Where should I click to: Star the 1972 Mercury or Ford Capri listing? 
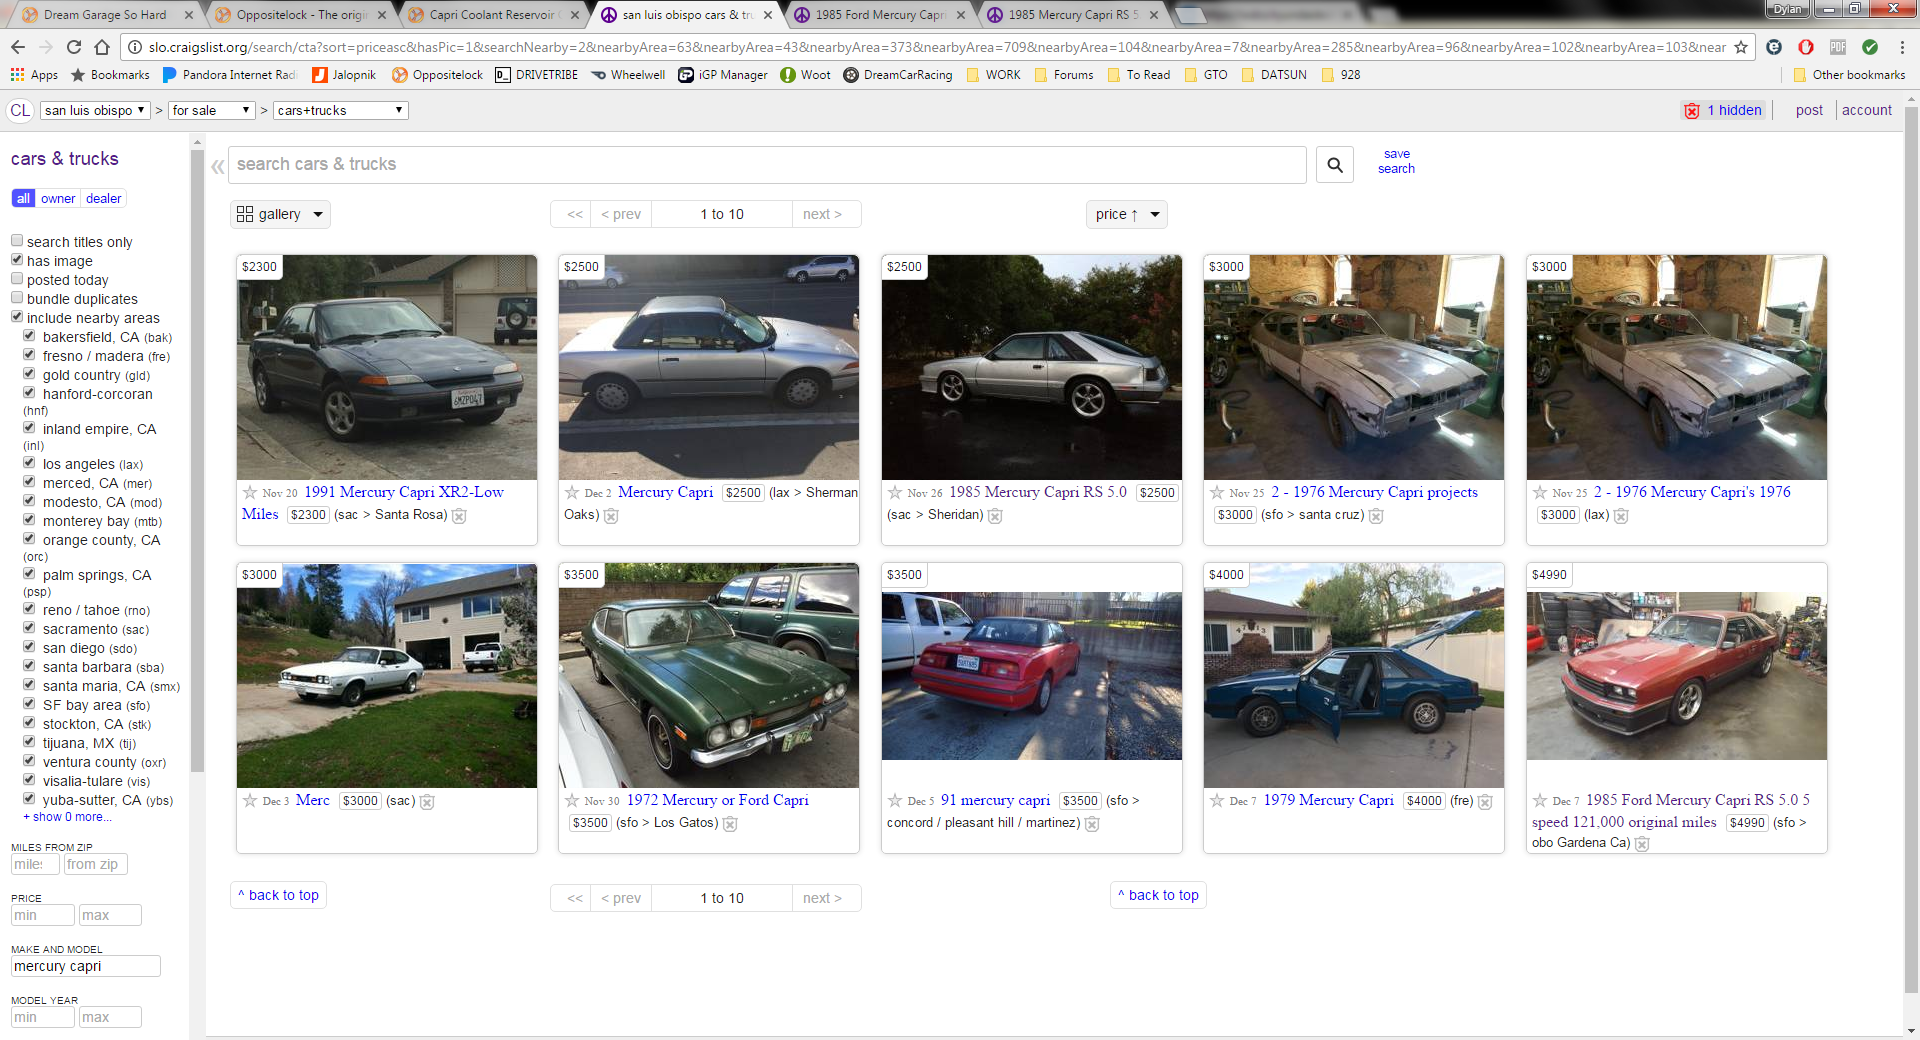coord(572,800)
